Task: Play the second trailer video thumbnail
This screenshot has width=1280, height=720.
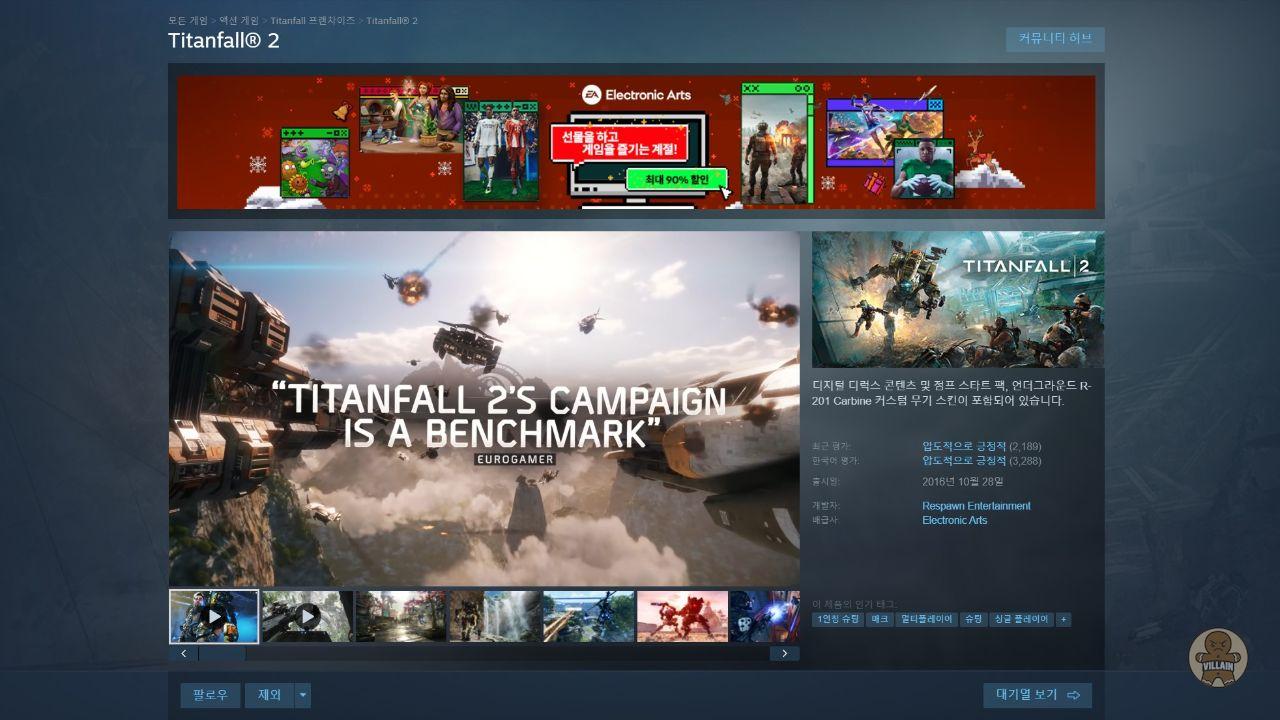Action: [x=307, y=616]
